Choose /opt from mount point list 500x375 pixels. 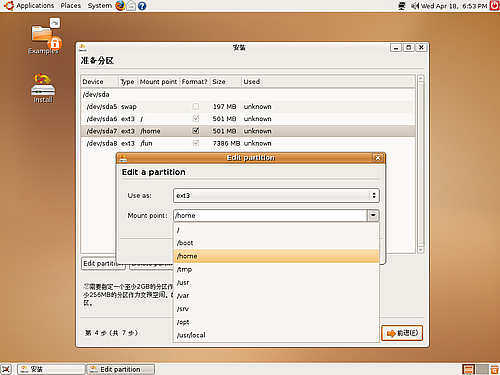click(277, 322)
